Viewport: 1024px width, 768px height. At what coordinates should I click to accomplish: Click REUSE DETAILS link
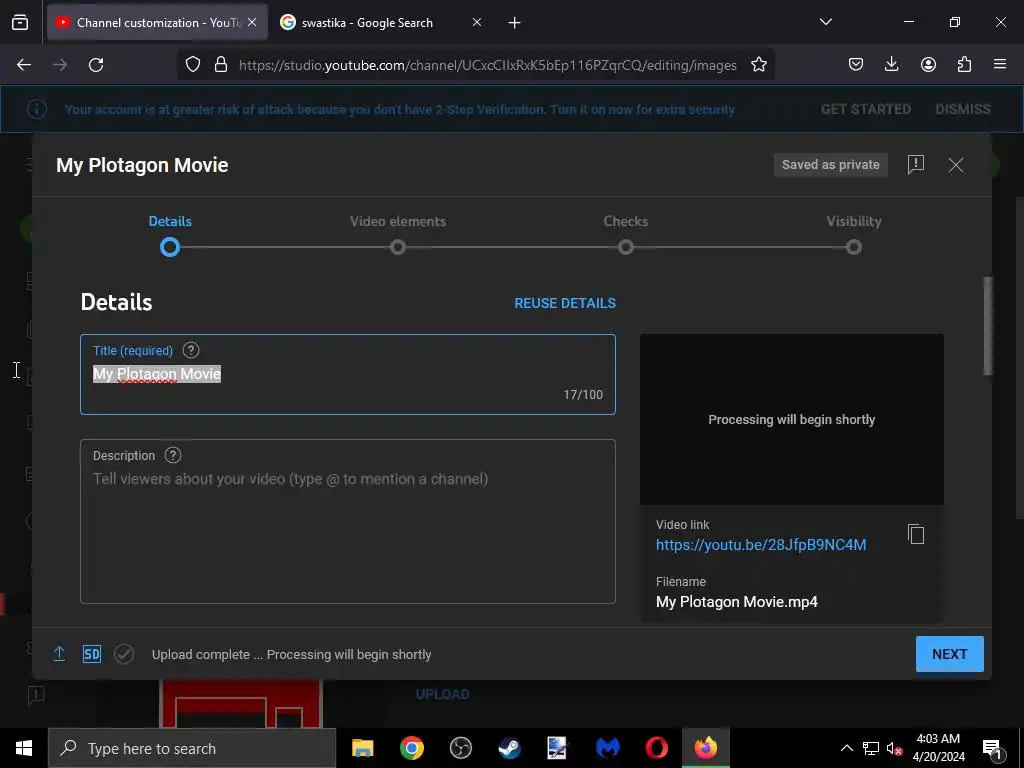565,303
